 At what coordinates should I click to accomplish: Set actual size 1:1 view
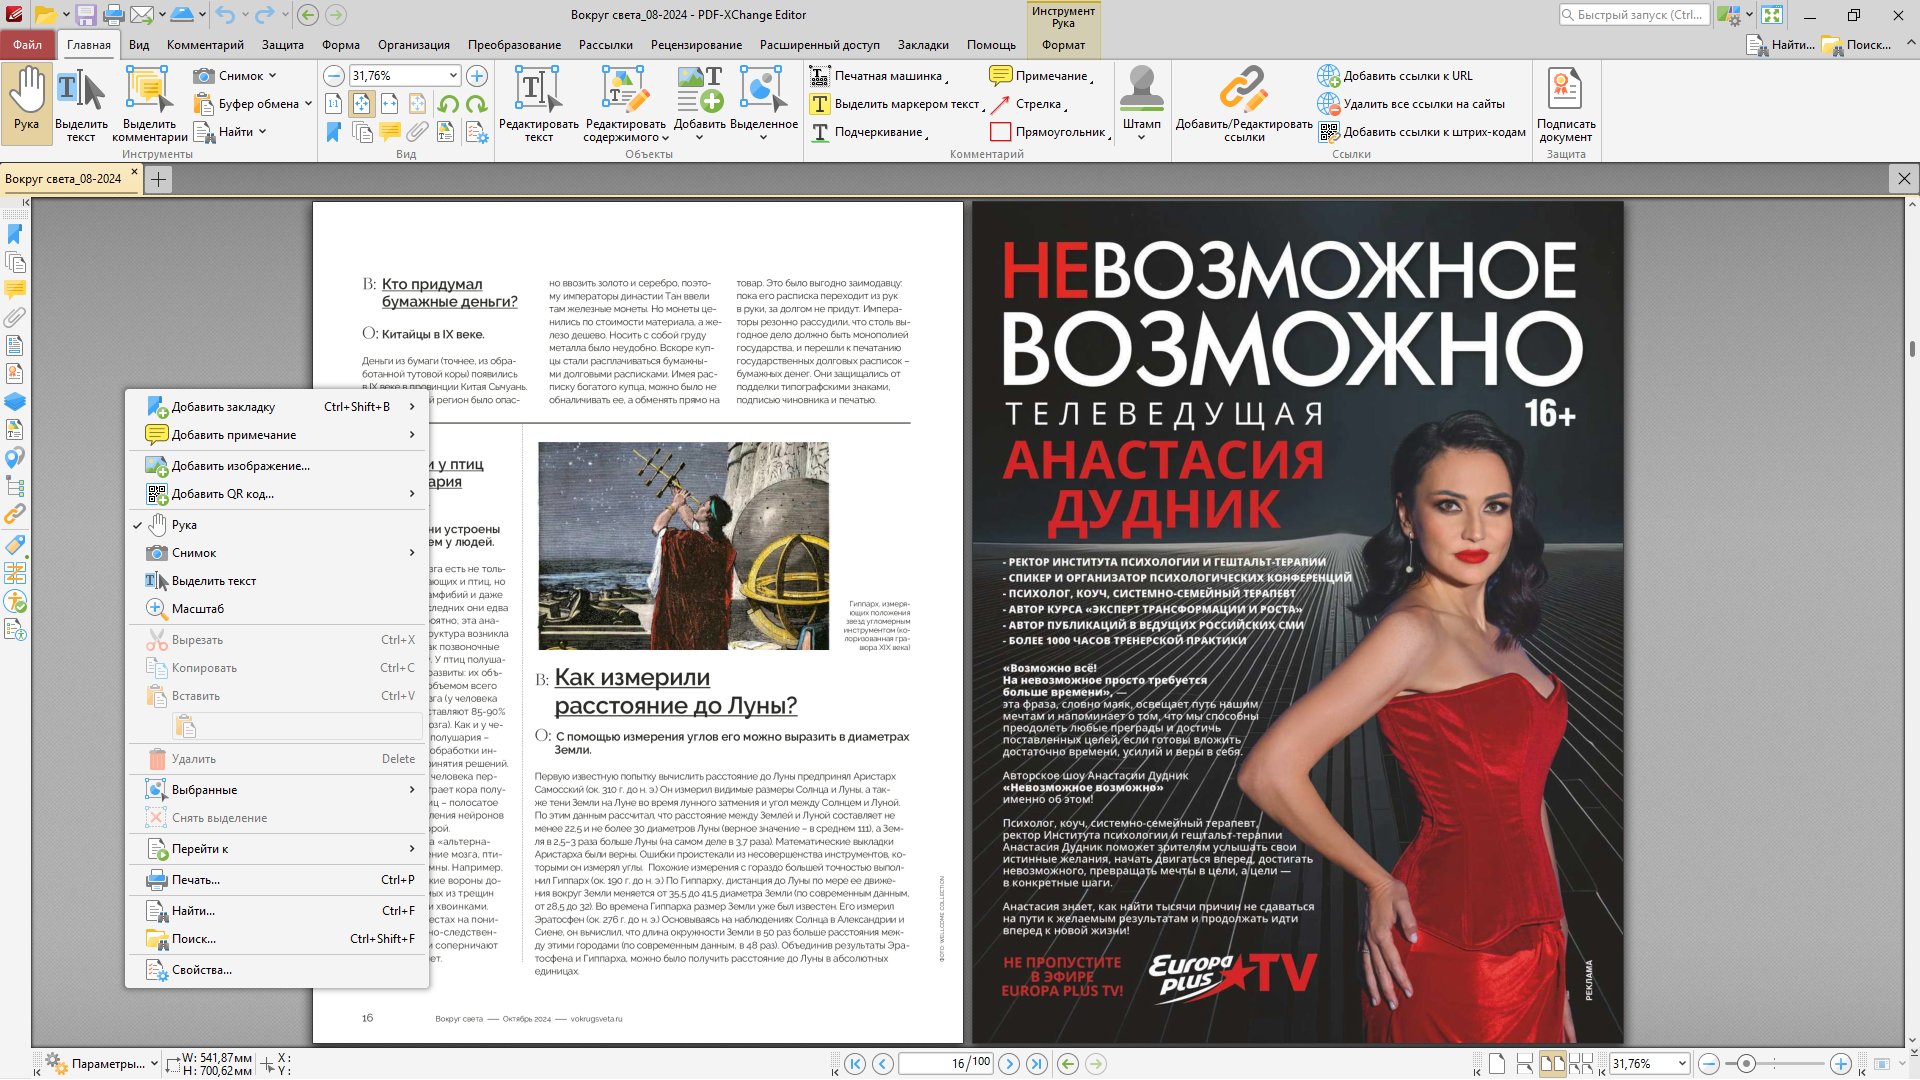334,104
